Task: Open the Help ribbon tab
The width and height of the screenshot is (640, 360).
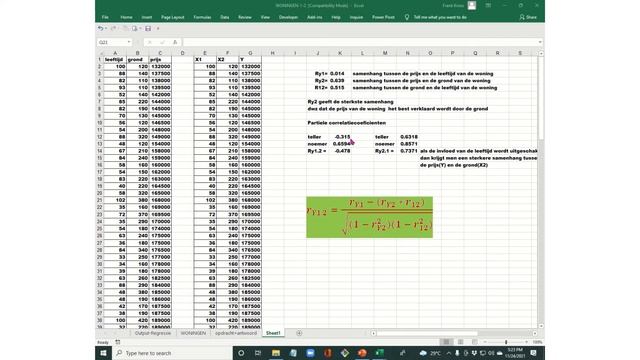Action: (x=336, y=17)
